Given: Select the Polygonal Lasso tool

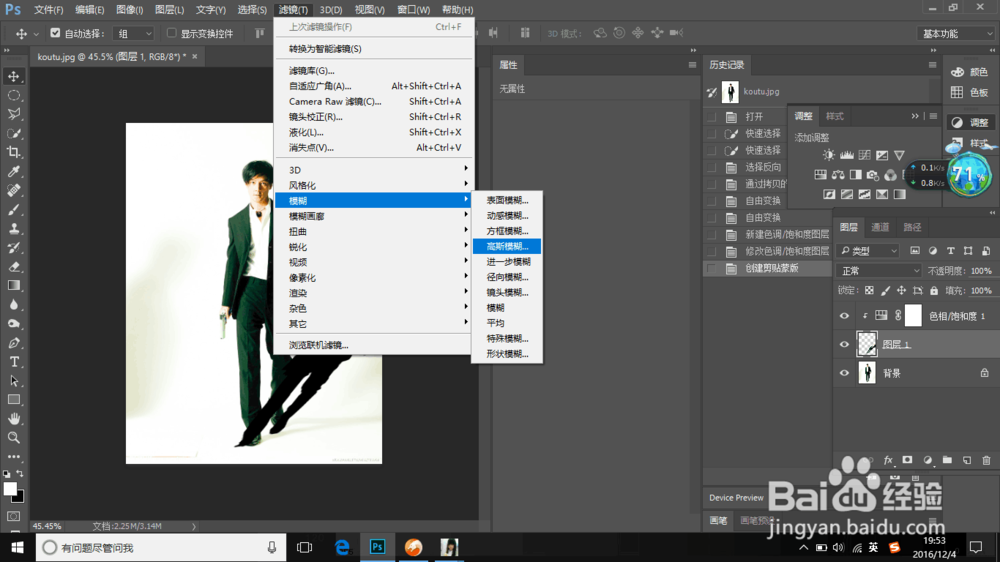Looking at the screenshot, I should pos(13,114).
